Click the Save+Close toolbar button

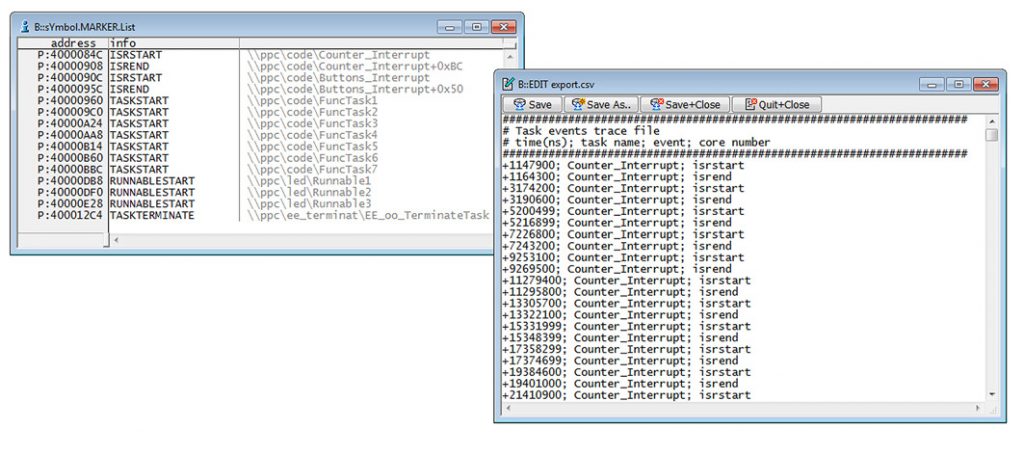tap(684, 104)
